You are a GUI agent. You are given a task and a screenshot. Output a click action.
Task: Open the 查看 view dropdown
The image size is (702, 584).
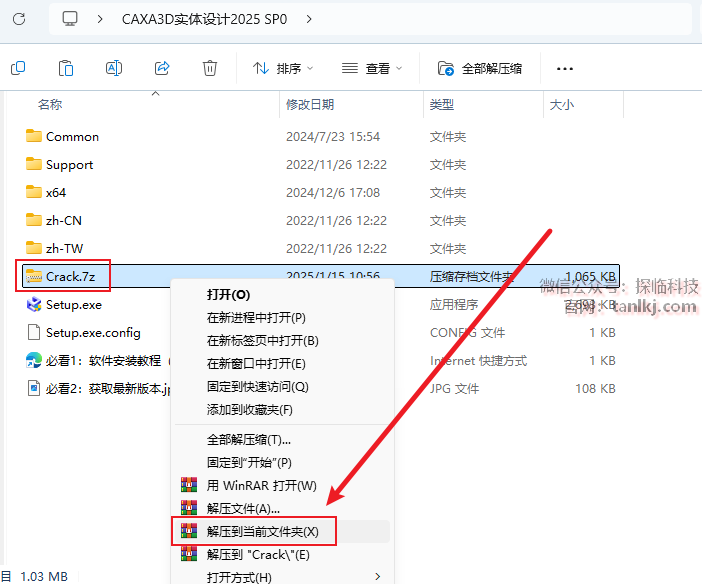click(372, 69)
